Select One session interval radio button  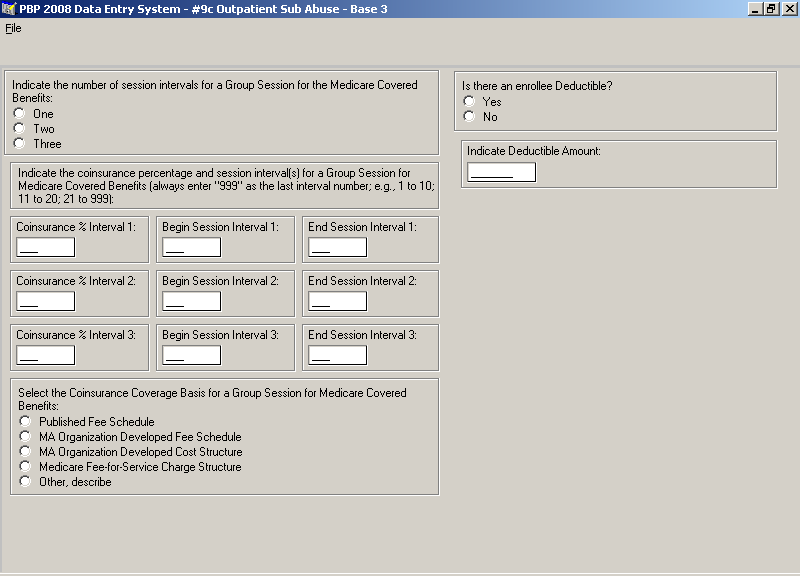(x=19, y=113)
